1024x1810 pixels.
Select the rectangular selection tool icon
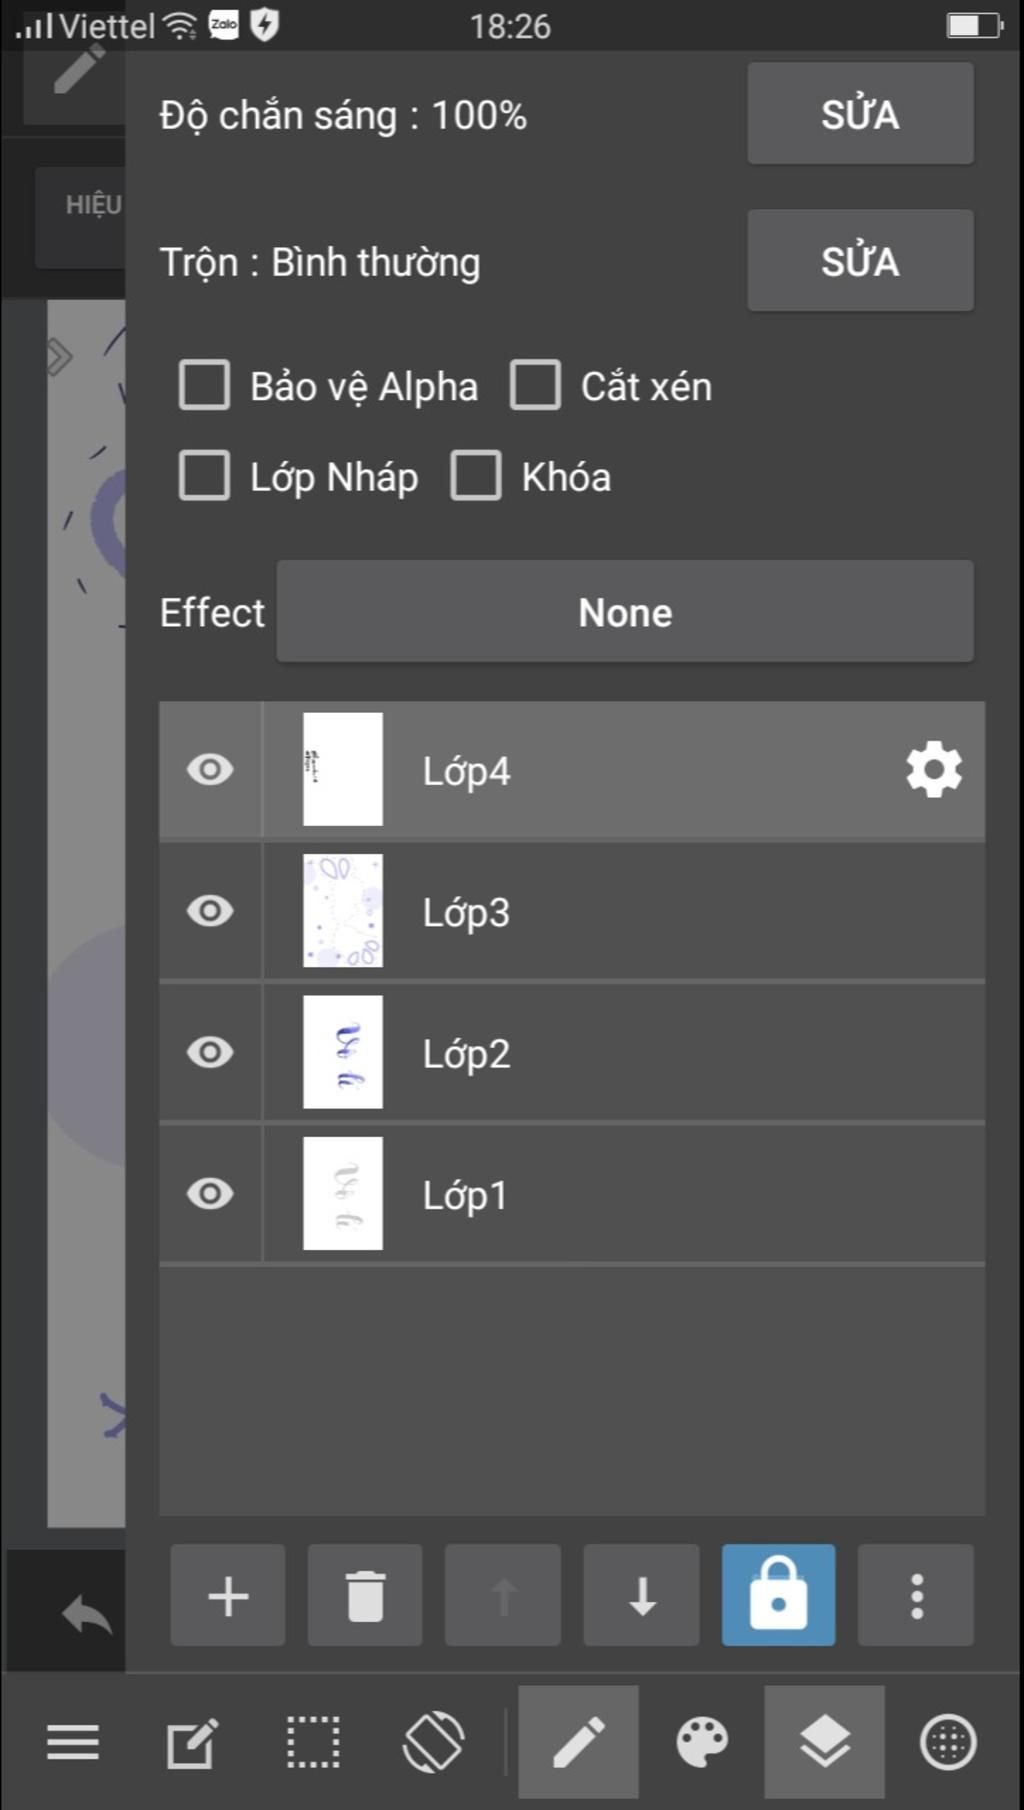click(313, 1742)
